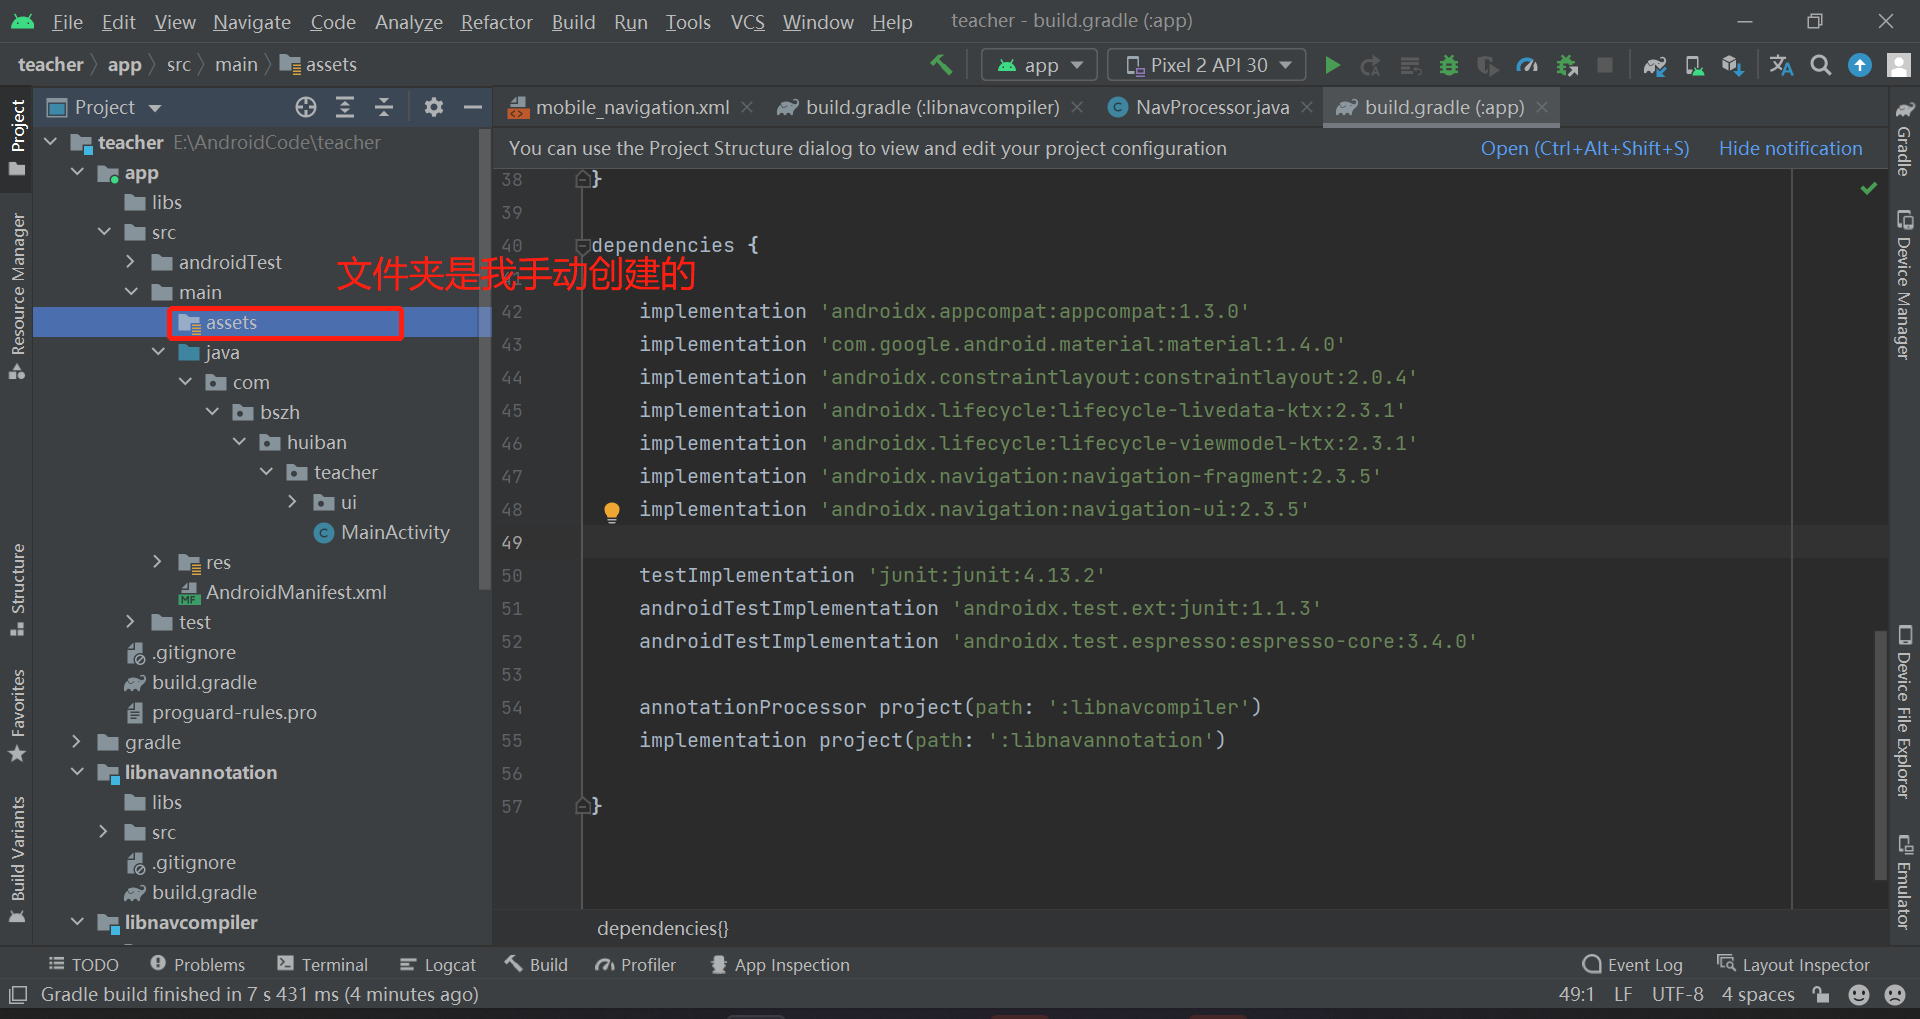Viewport: 1920px width, 1019px height.
Task: Open the Pixel 2 API 30 device dropdown
Action: [x=1207, y=65]
